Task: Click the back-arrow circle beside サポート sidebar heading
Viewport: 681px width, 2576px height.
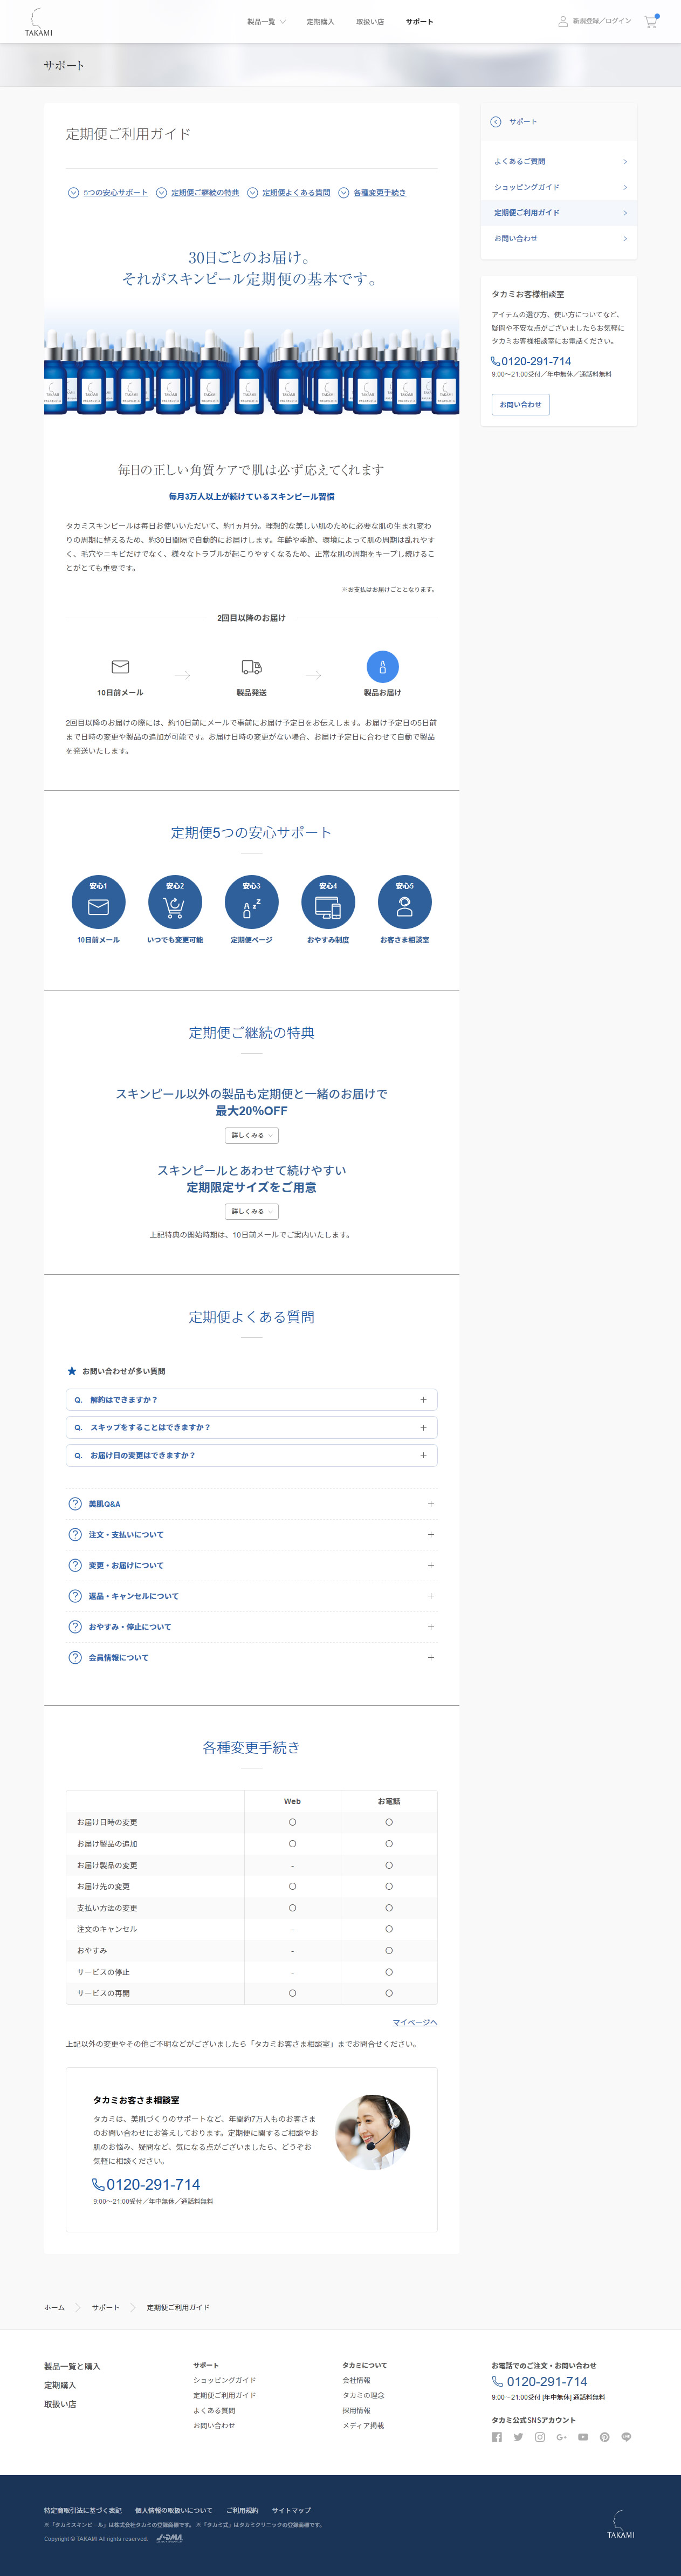Action: (496, 122)
